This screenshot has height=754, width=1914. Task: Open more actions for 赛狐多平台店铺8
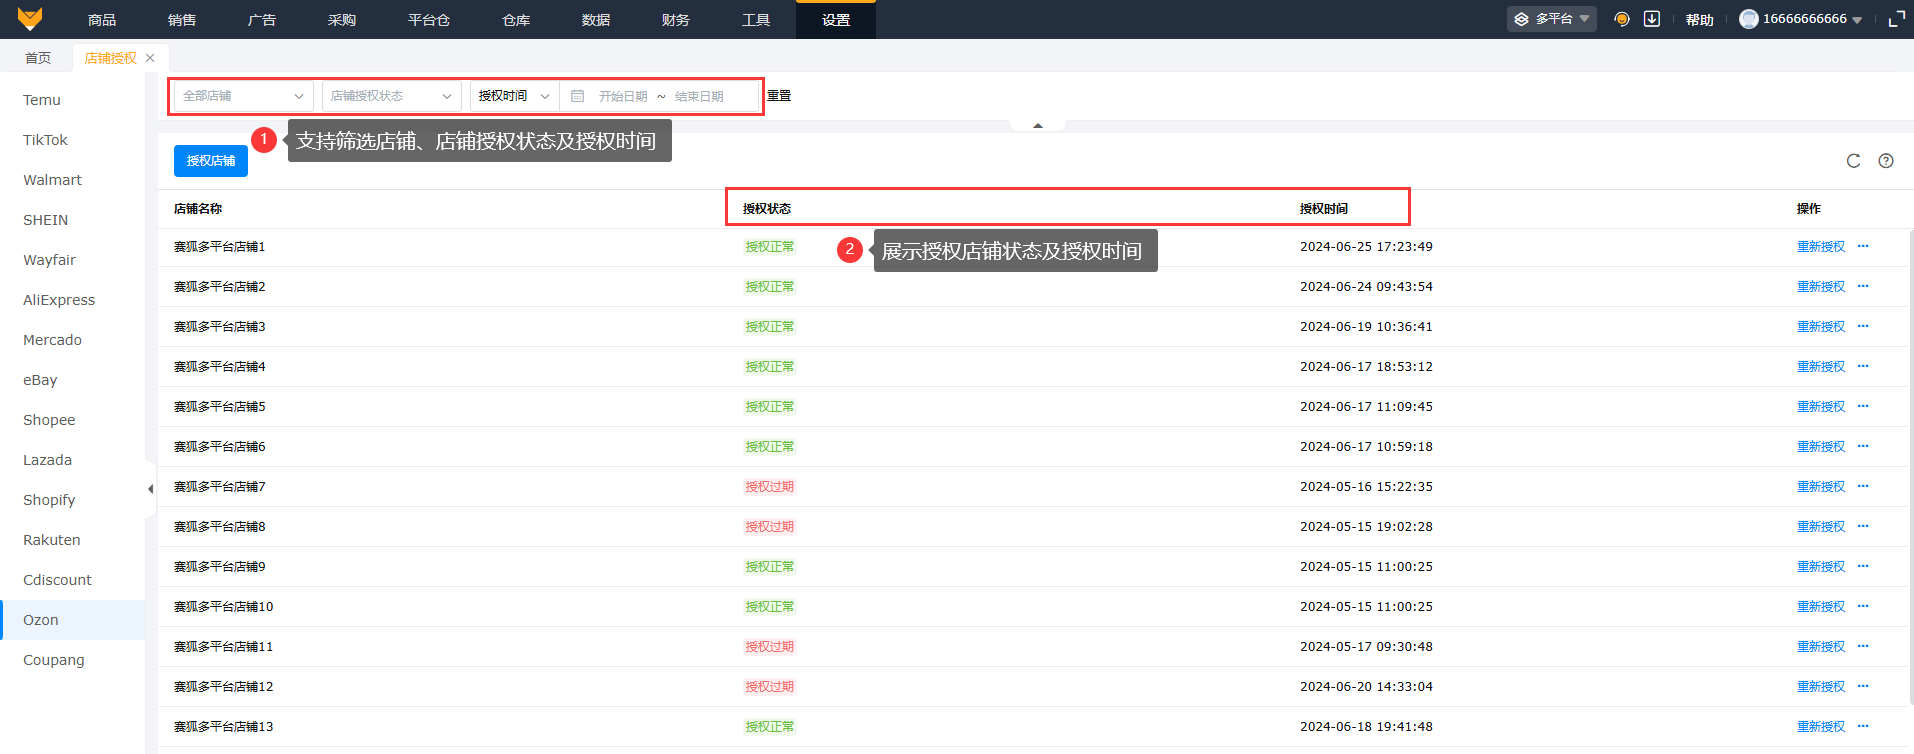coord(1863,526)
